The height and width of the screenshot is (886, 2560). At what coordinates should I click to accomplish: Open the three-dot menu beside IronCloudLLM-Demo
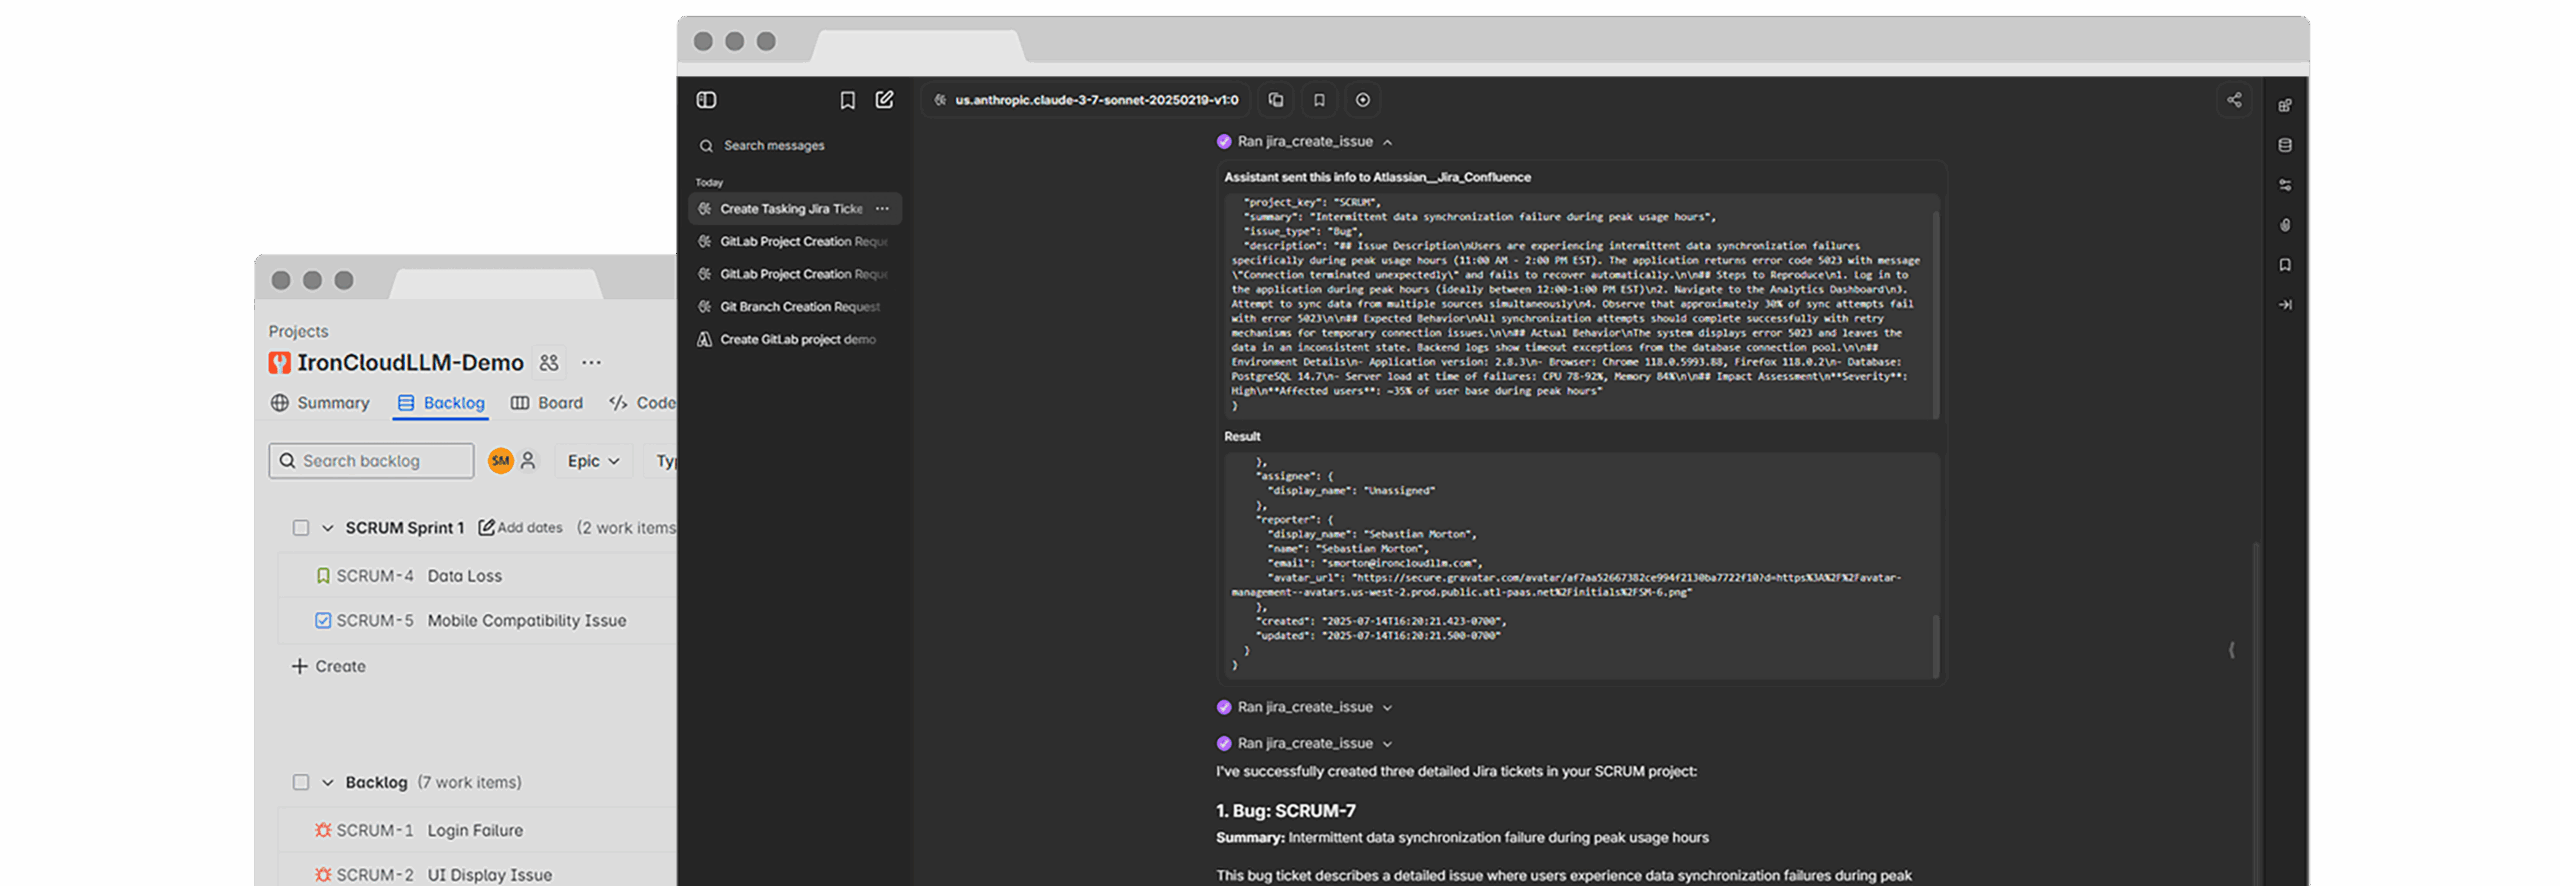pyautogui.click(x=592, y=363)
